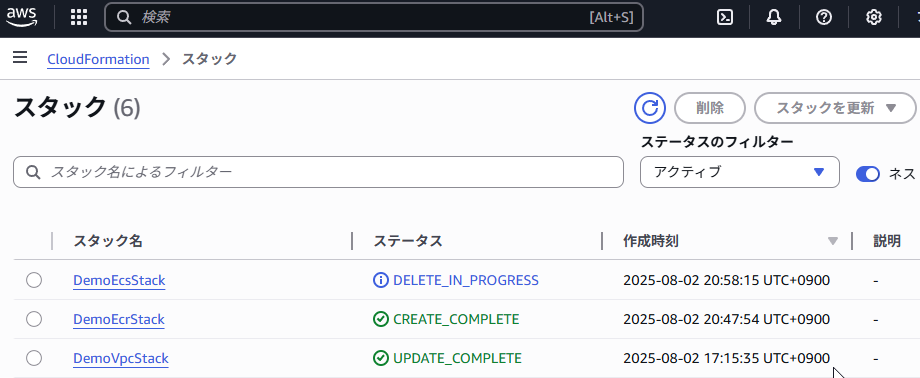Open the settings gear icon
The height and width of the screenshot is (378, 920).
pos(874,18)
